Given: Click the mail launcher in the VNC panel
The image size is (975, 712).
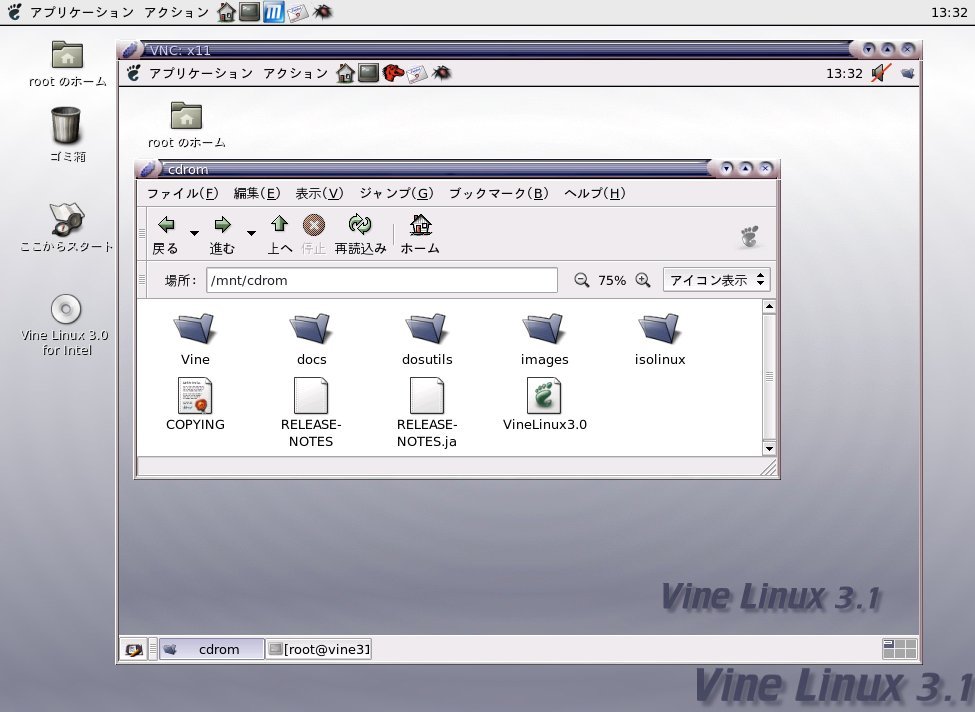Looking at the screenshot, I should point(417,73).
